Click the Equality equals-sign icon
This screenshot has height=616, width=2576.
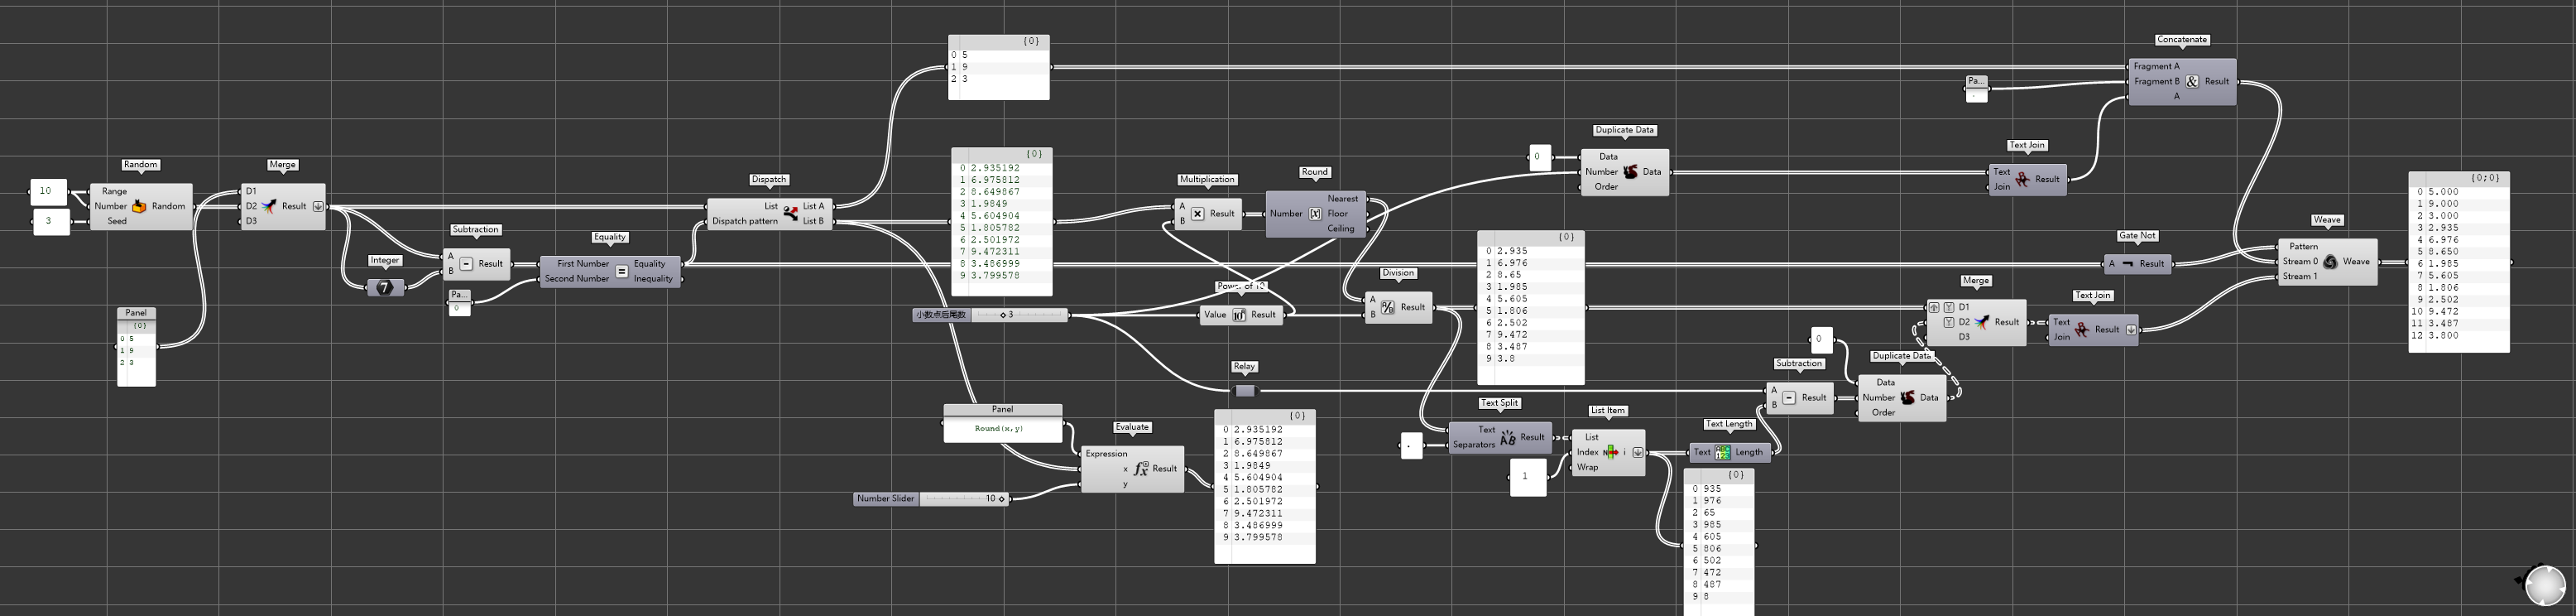[x=621, y=271]
